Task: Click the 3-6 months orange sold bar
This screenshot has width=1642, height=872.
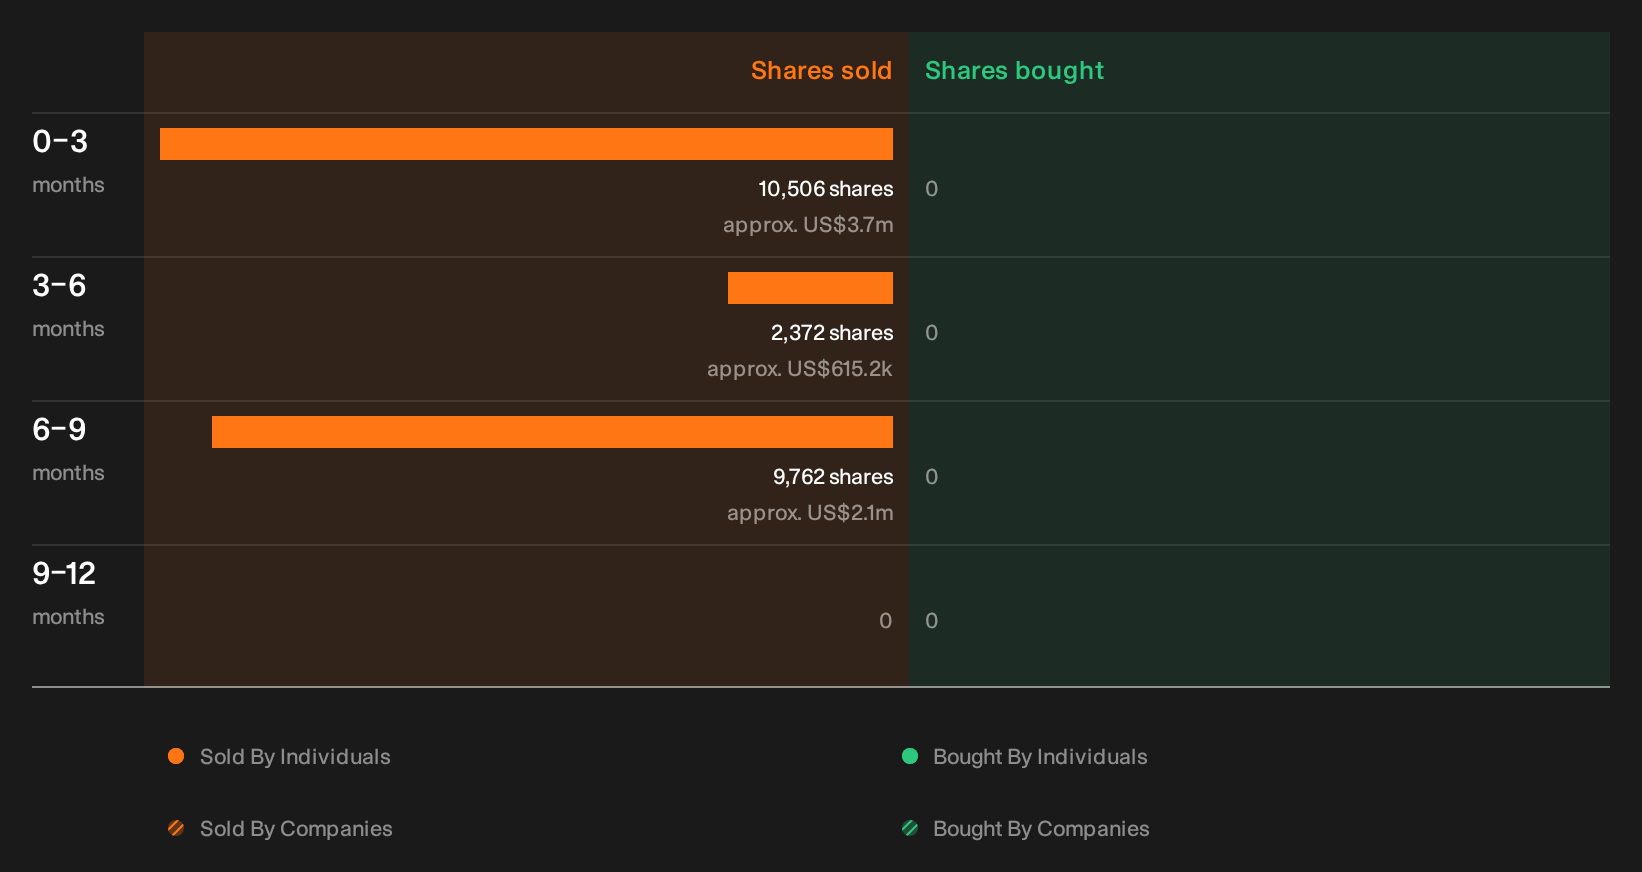Action: (x=810, y=288)
